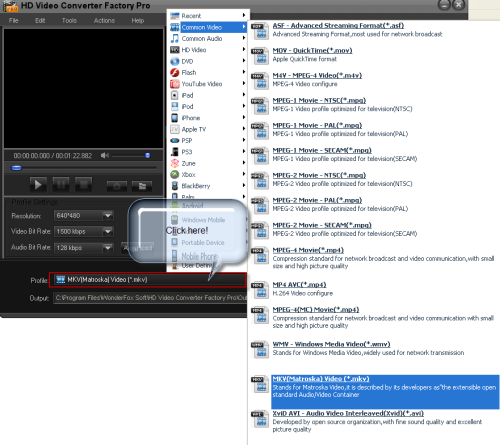Click the HD Video category icon

pos(175,50)
